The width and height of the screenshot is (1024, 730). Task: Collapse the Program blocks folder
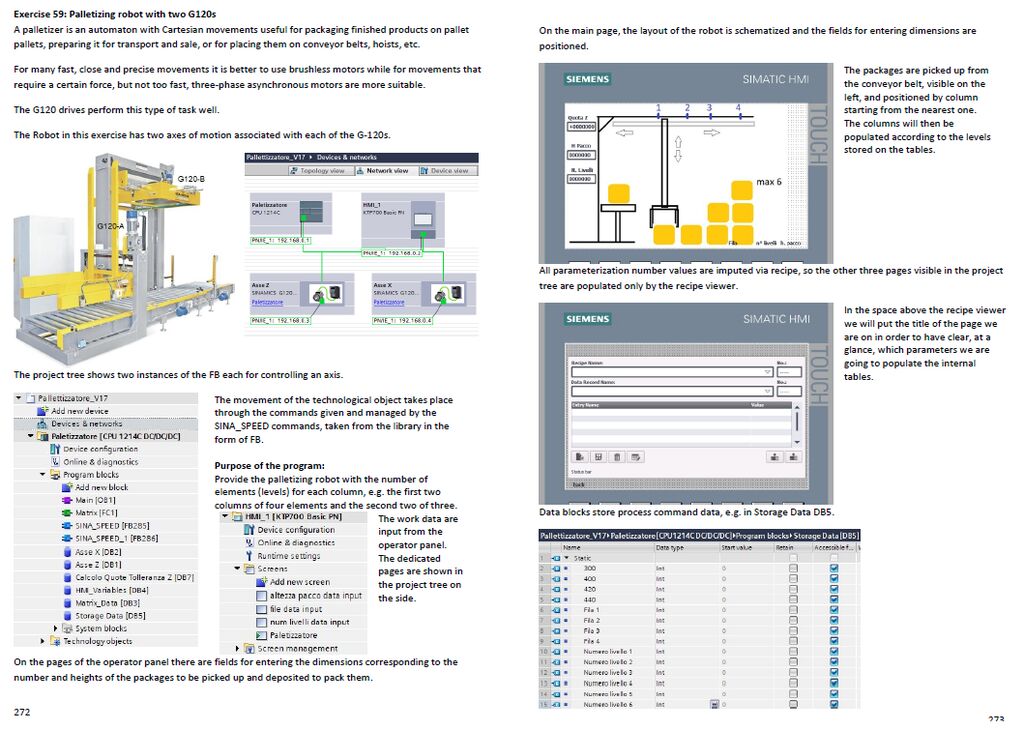click(x=43, y=475)
